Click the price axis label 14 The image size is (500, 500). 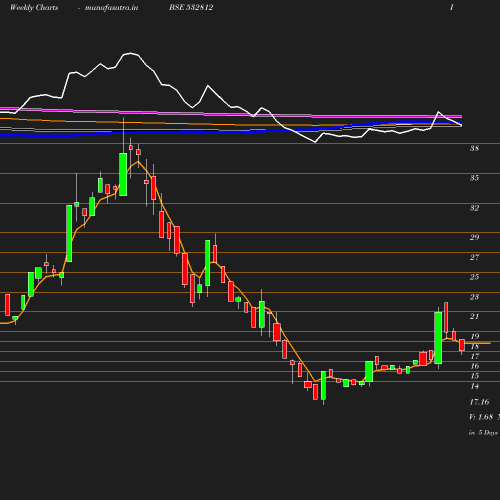tap(474, 386)
